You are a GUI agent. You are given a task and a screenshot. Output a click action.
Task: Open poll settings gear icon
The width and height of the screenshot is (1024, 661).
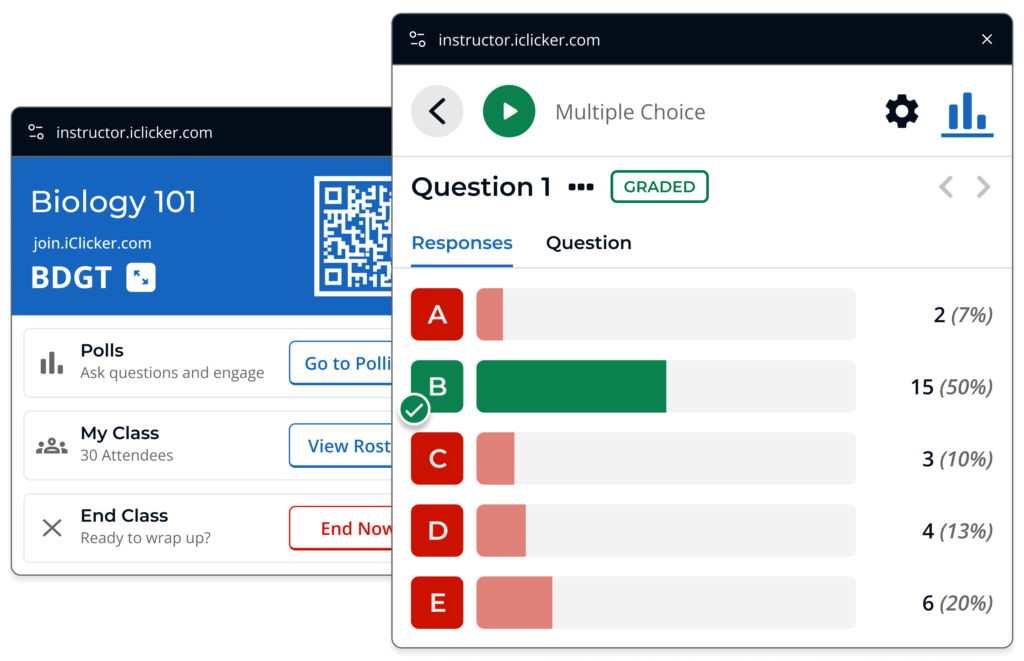coord(901,111)
